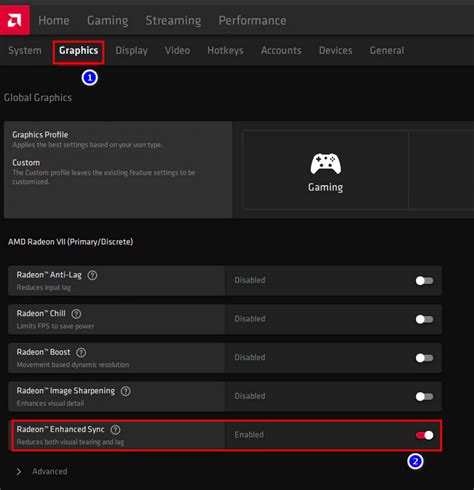This screenshot has width=474, height=490.
Task: Click the AMD logo icon
Action: [x=15, y=20]
